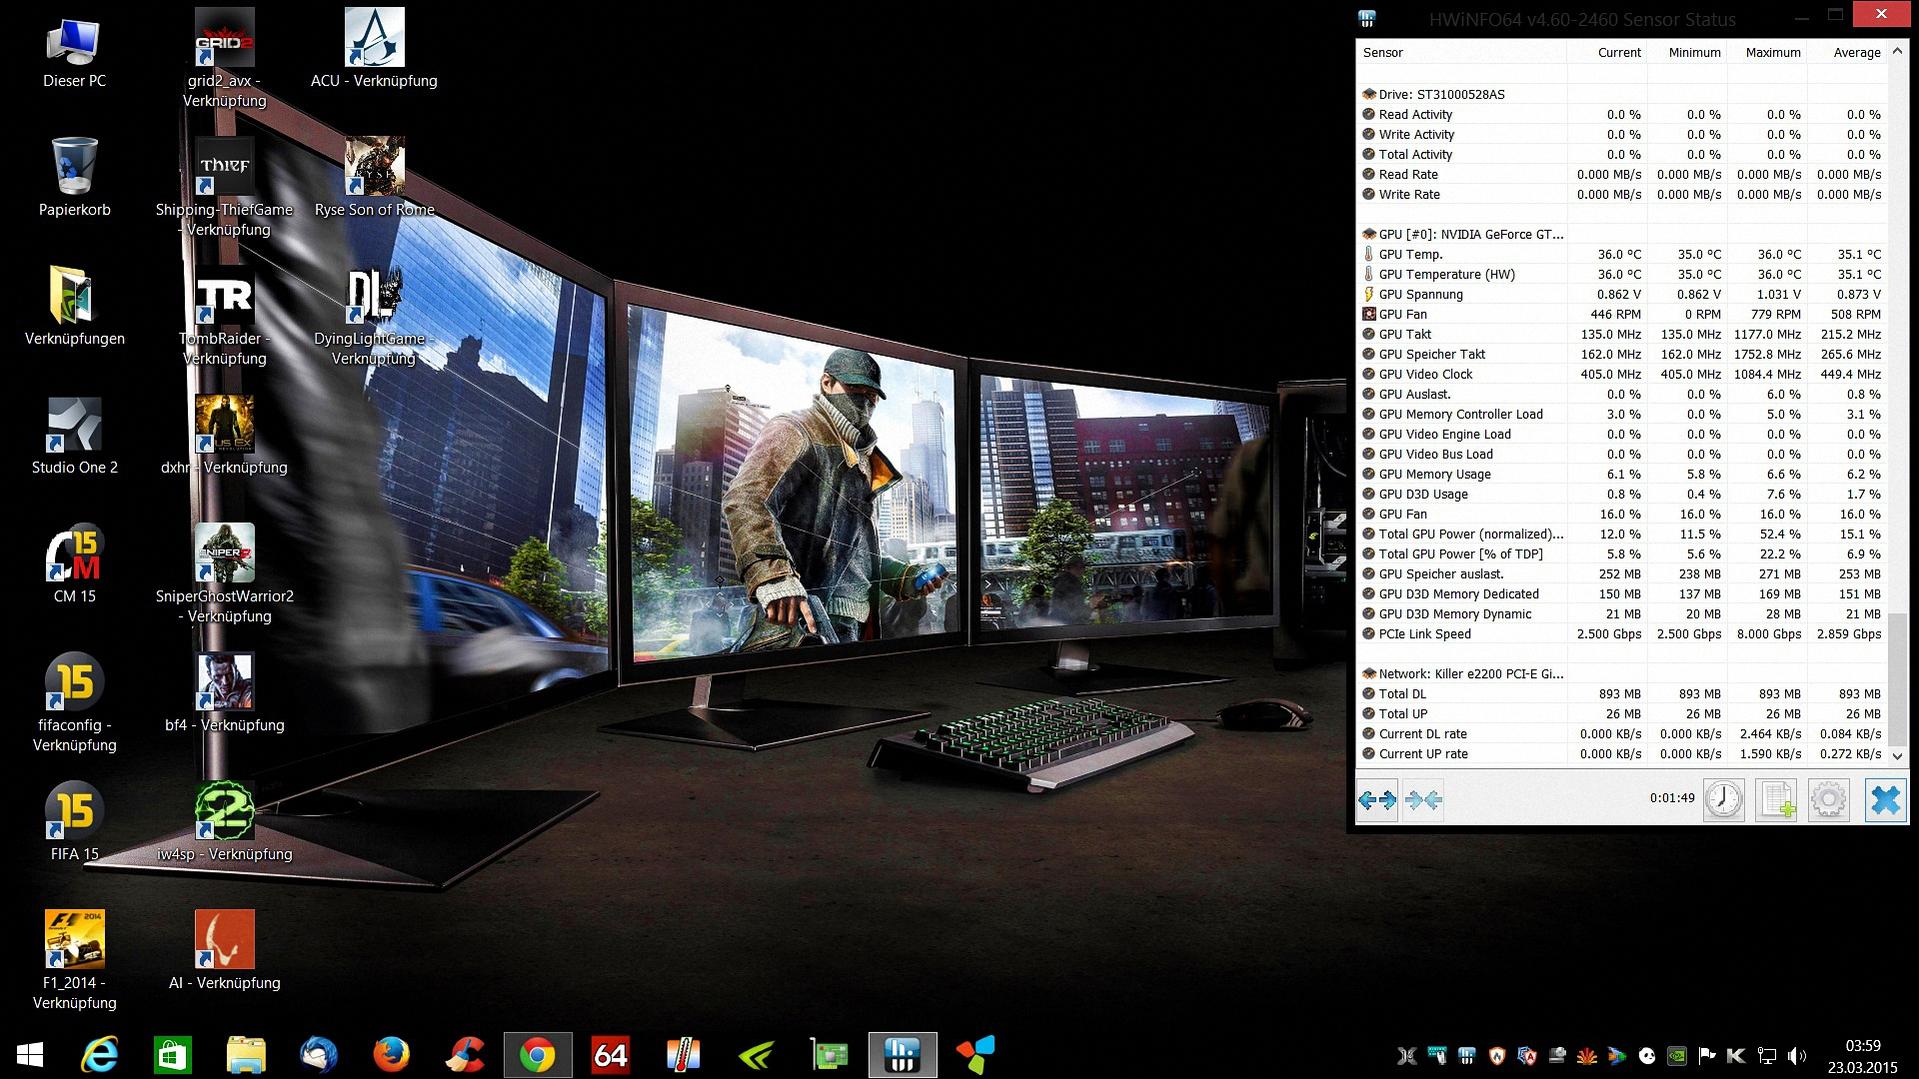Select the GPU Memory Controller Load row
This screenshot has width=1919, height=1079.
(x=1621, y=414)
